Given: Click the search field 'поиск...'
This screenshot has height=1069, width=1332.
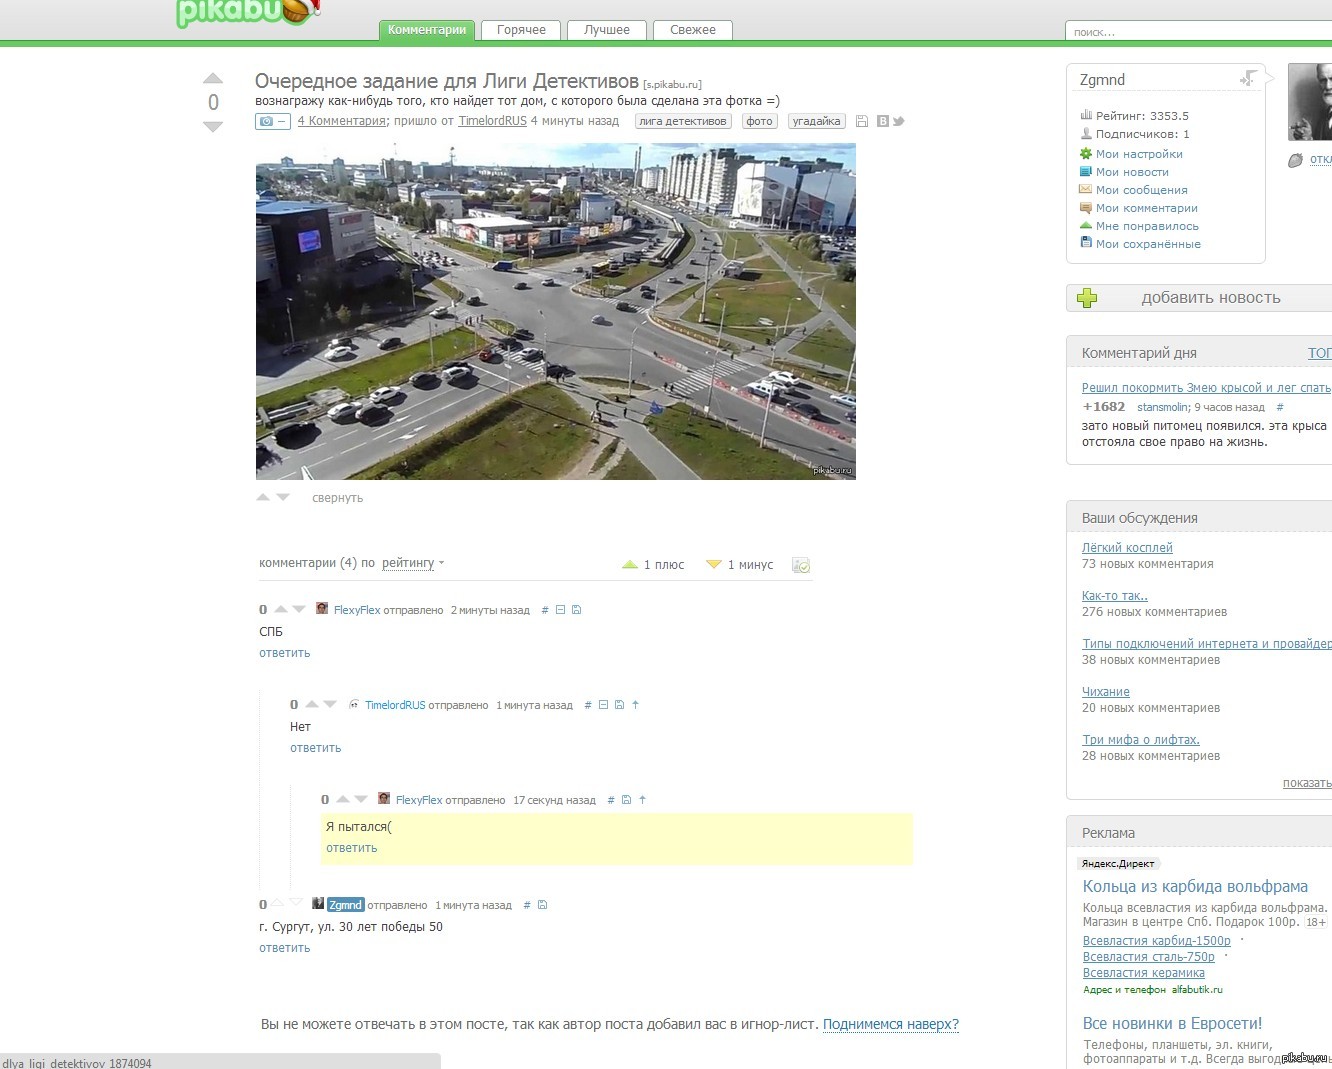Looking at the screenshot, I should pos(1196,32).
